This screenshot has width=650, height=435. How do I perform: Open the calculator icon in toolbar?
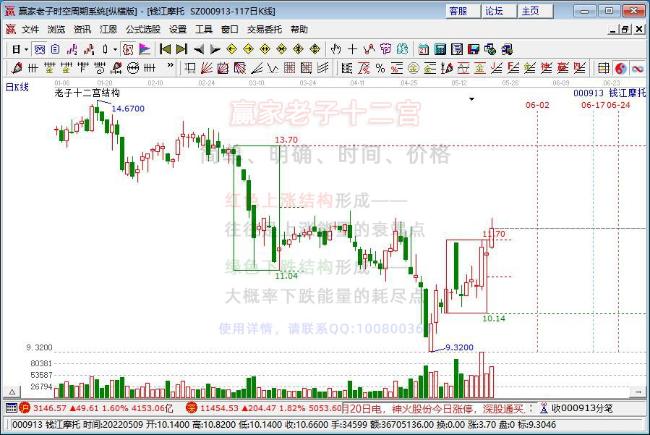pos(440,49)
